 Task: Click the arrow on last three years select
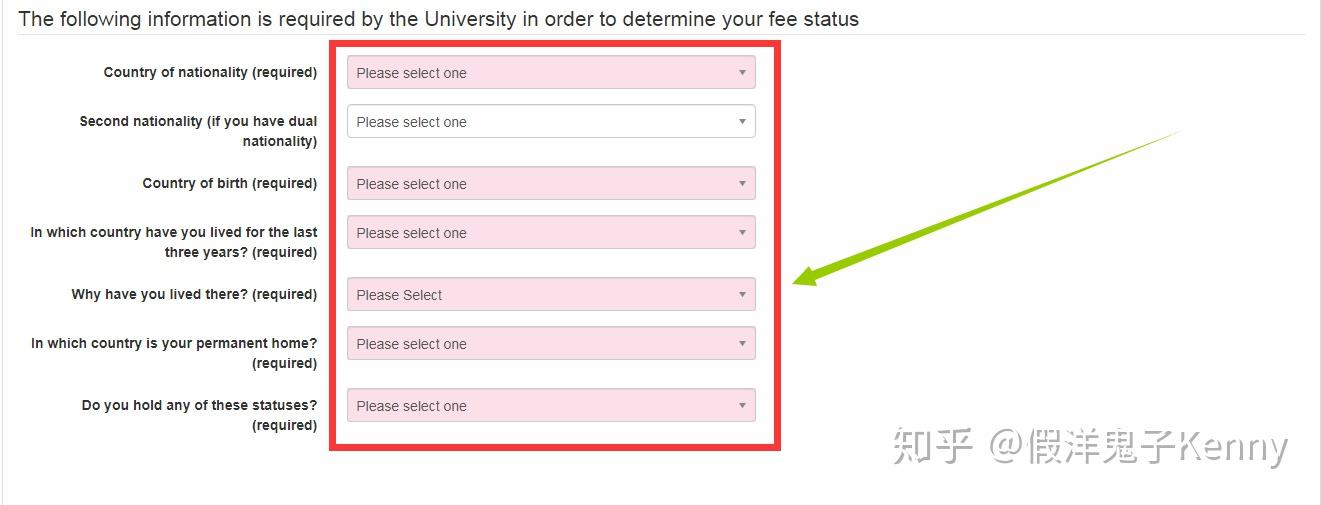coord(742,233)
